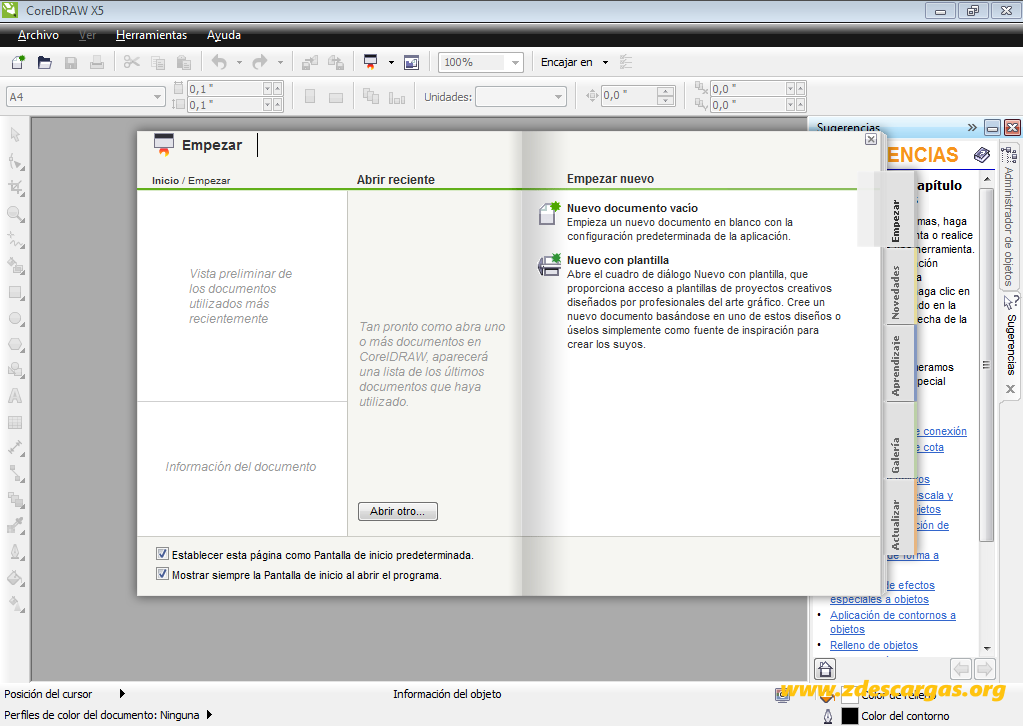Open the Encajar en dropdown

[605, 63]
